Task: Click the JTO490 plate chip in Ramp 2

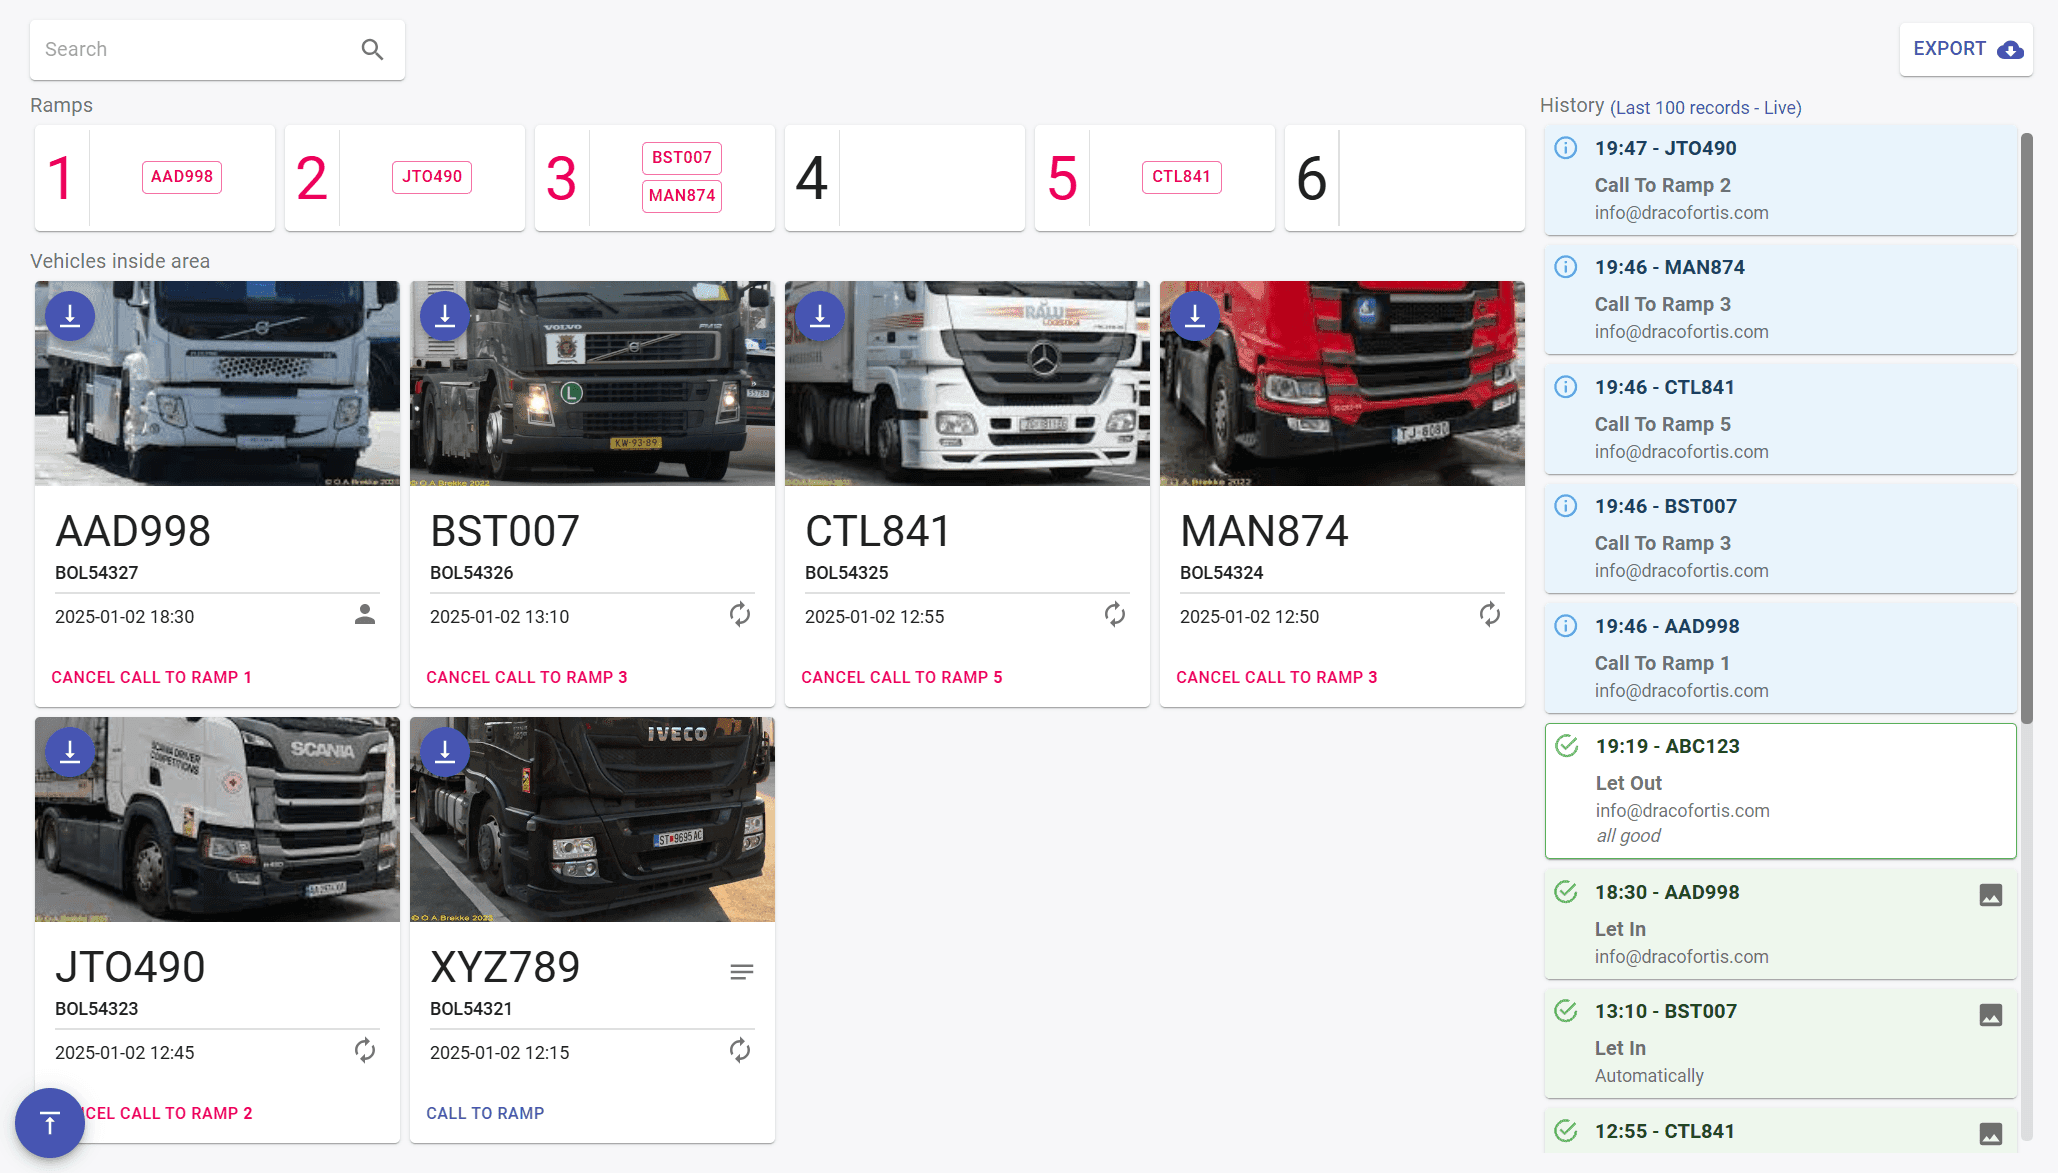Action: 431,176
